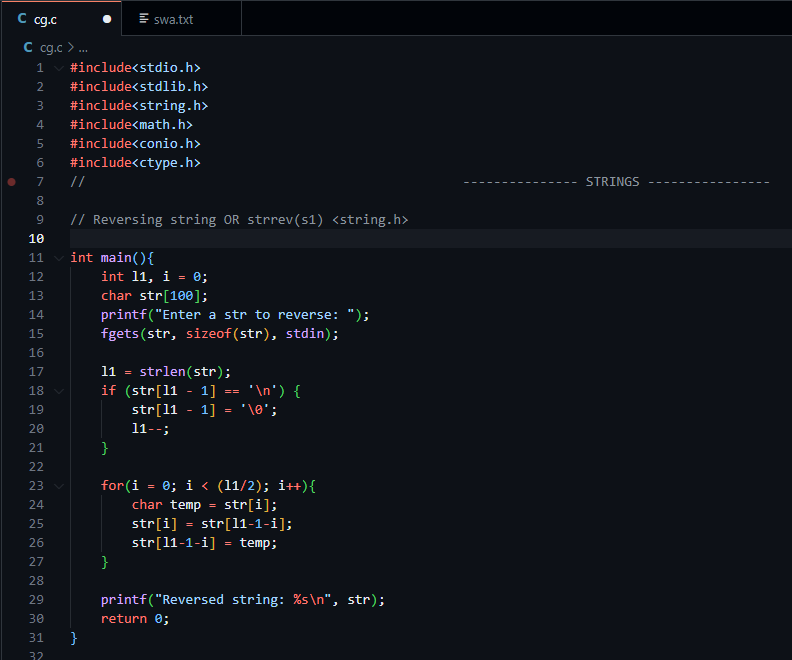
Task: Click the unsaved dot on cg.c tab
Action: point(107,19)
